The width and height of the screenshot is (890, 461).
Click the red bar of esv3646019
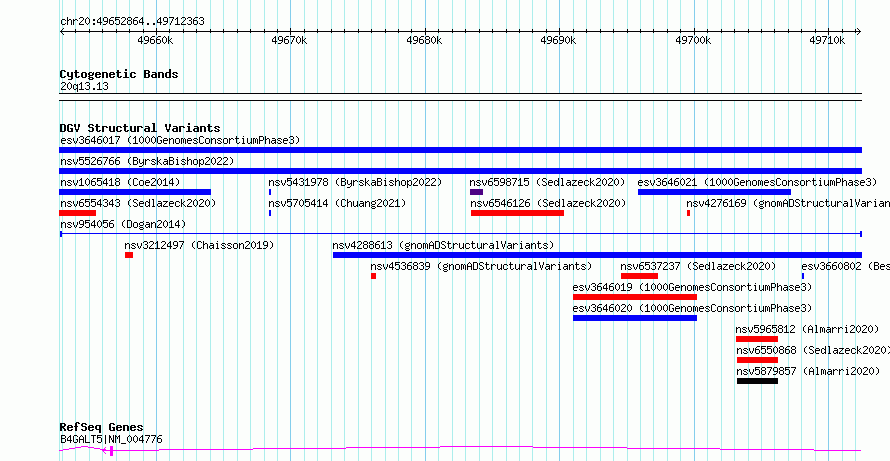[x=635, y=297]
